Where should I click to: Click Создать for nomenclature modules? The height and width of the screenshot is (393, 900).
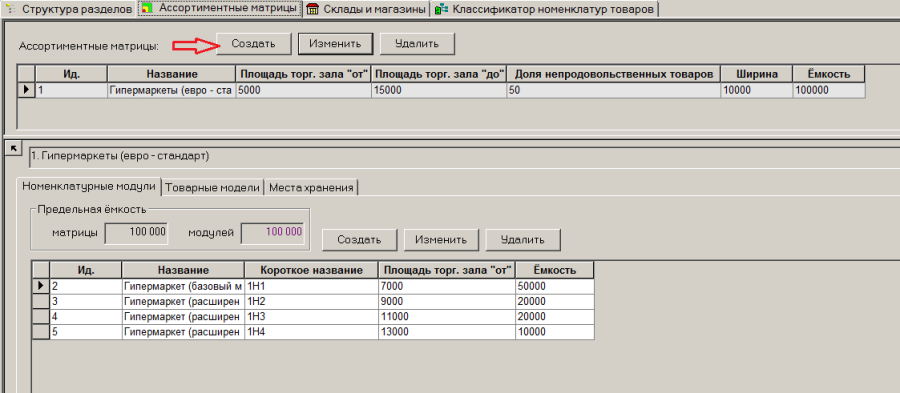pyautogui.click(x=359, y=240)
